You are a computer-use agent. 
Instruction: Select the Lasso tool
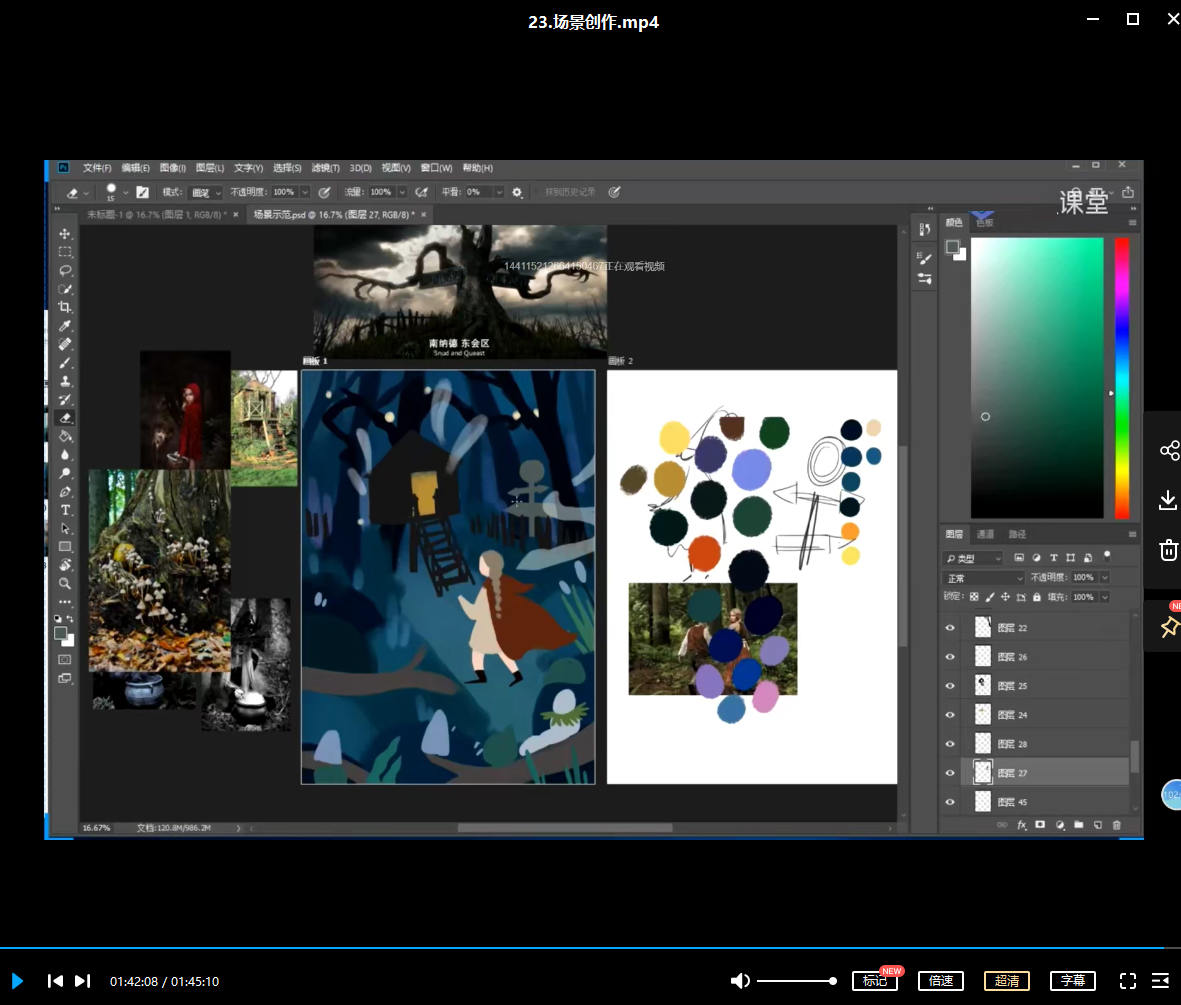click(x=65, y=271)
